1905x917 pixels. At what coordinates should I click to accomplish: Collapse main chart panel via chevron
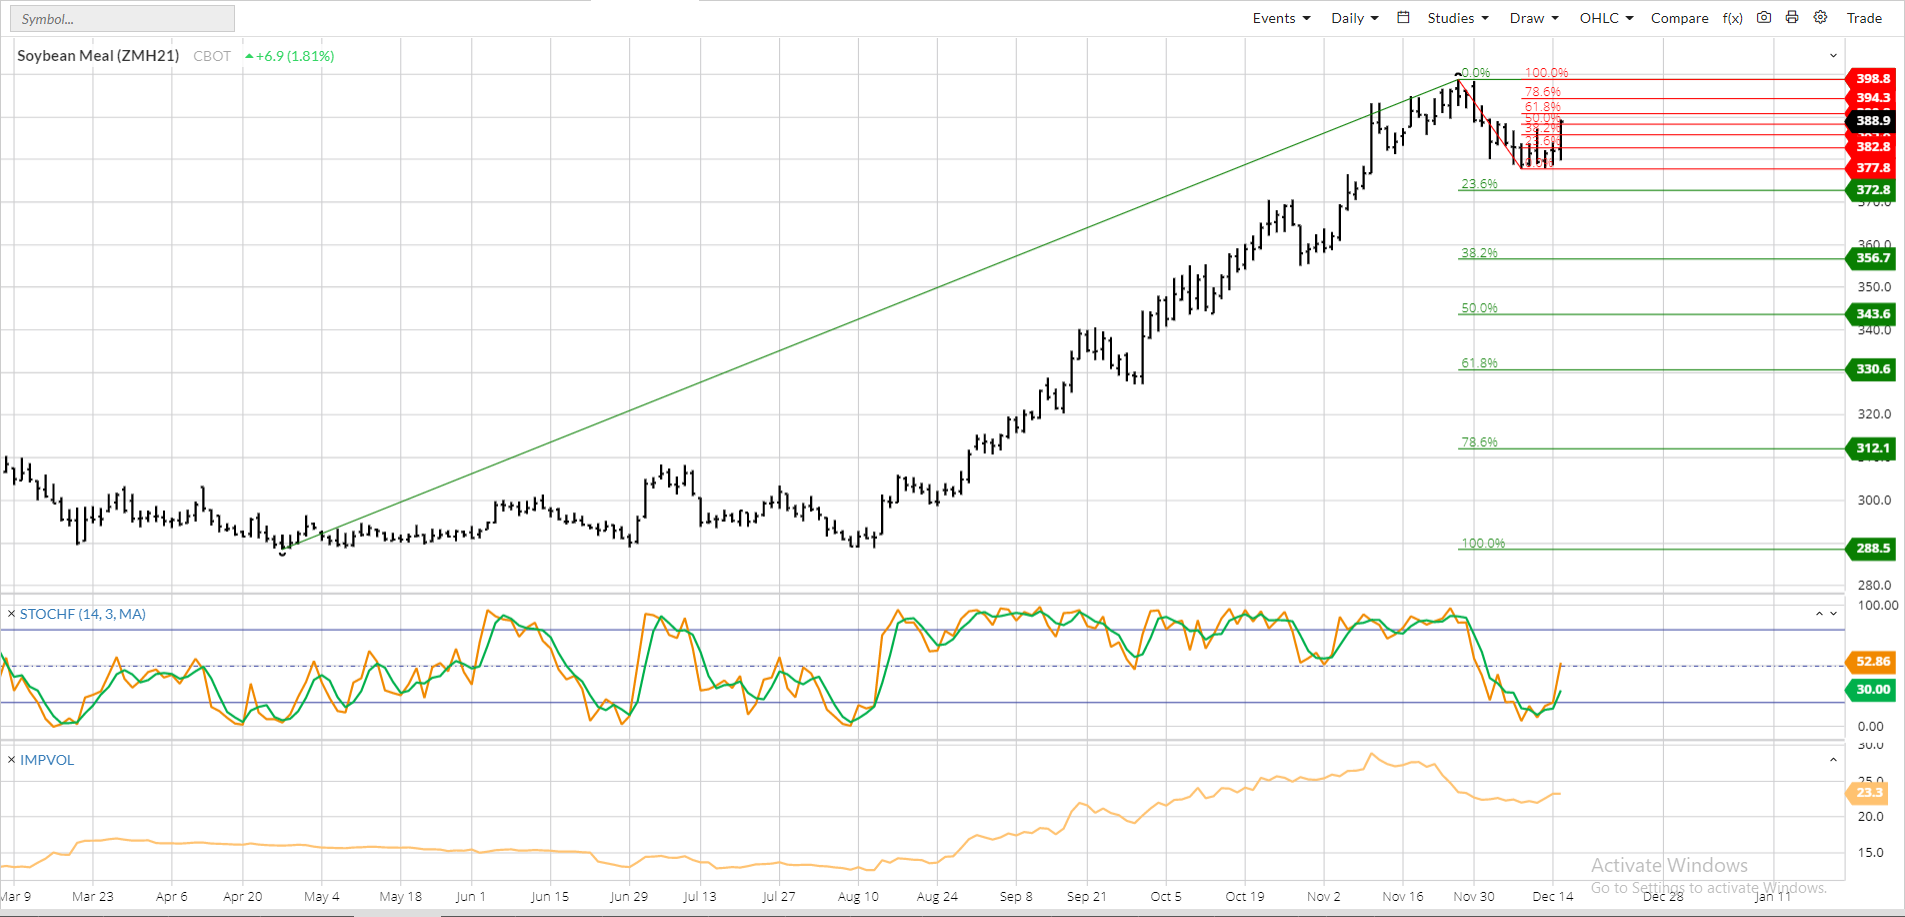1833,56
